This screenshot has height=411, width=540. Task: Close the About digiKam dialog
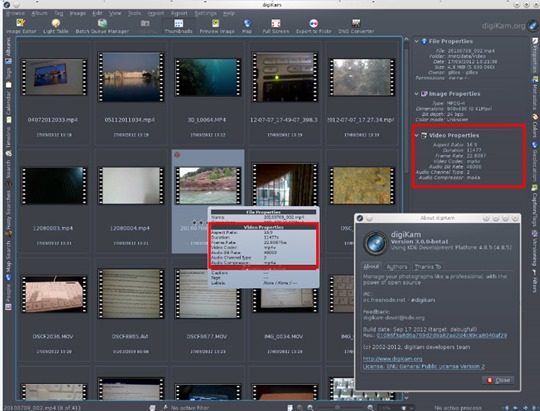(x=498, y=380)
